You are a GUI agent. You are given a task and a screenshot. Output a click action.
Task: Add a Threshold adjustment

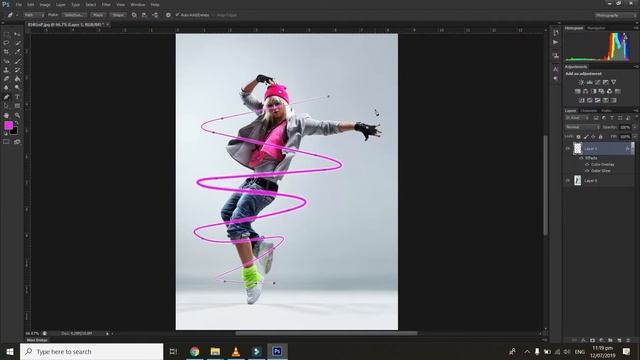click(x=598, y=100)
